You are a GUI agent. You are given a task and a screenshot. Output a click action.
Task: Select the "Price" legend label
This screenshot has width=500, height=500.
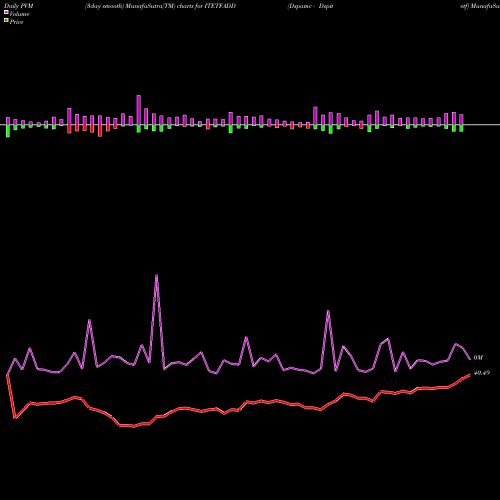[16, 22]
